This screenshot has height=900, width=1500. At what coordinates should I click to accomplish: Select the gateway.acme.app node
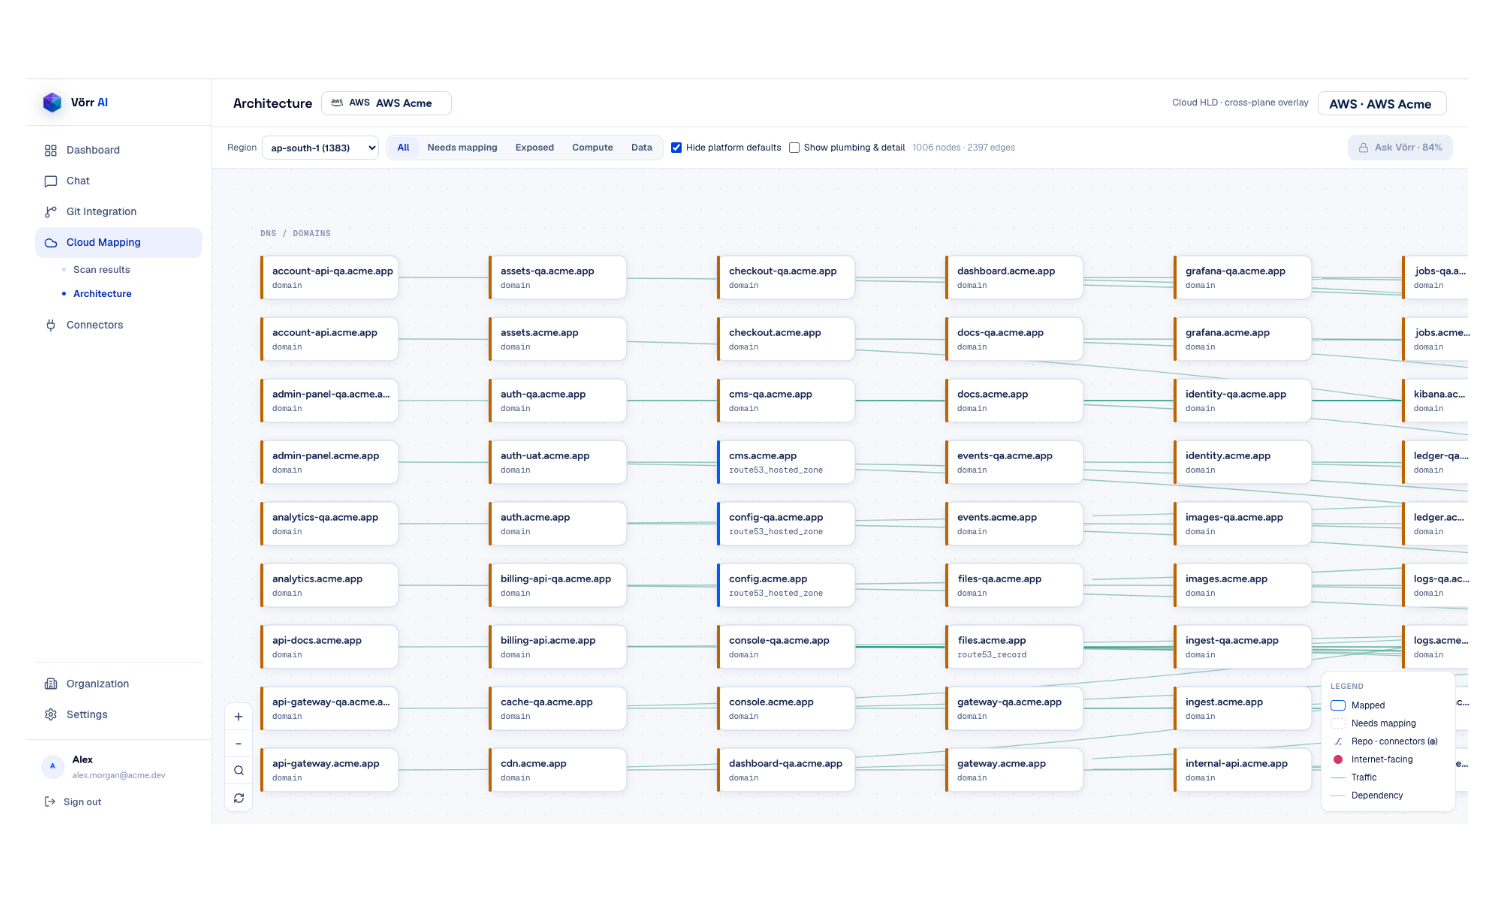(1014, 770)
